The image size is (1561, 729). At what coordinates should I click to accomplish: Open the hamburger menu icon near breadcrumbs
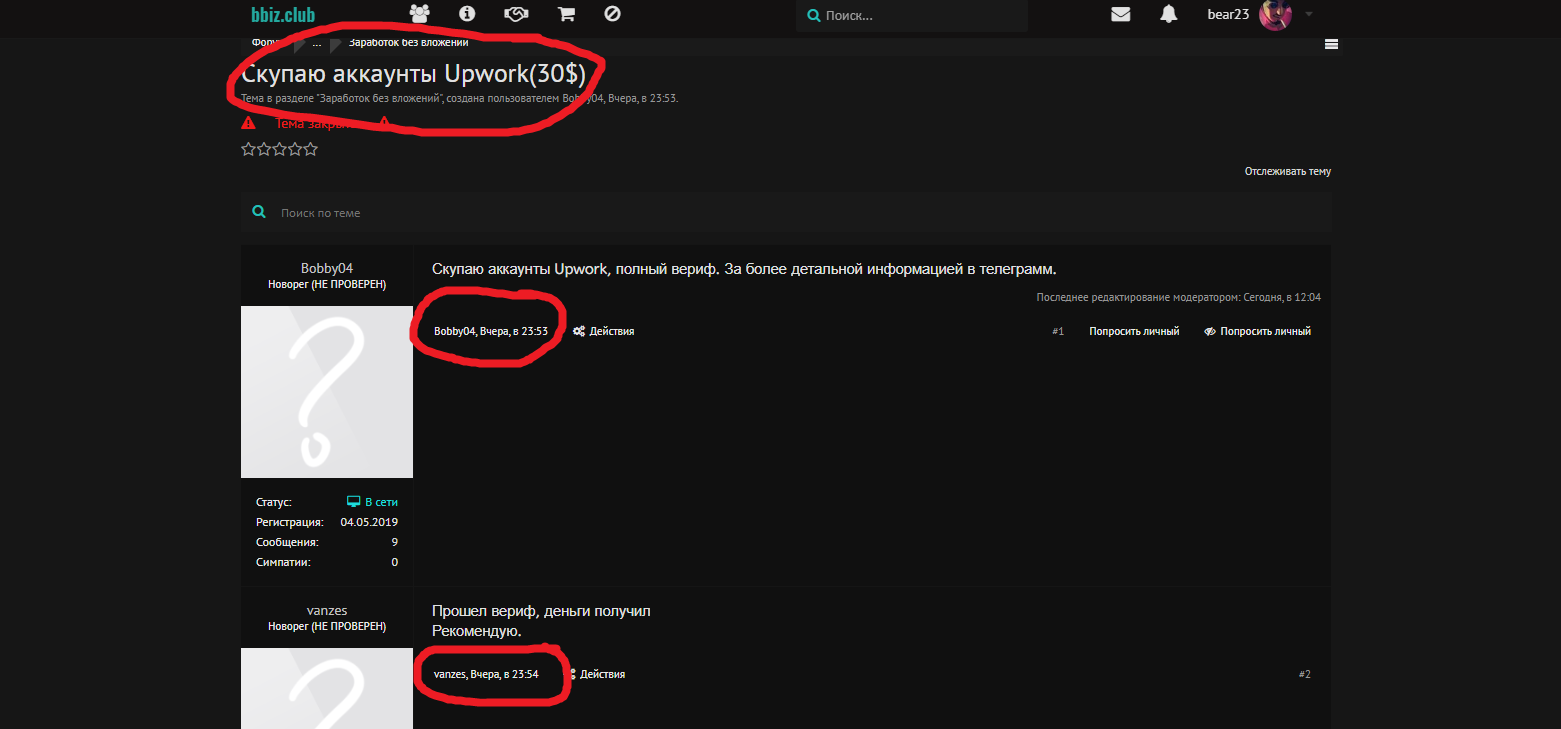[x=1331, y=43]
